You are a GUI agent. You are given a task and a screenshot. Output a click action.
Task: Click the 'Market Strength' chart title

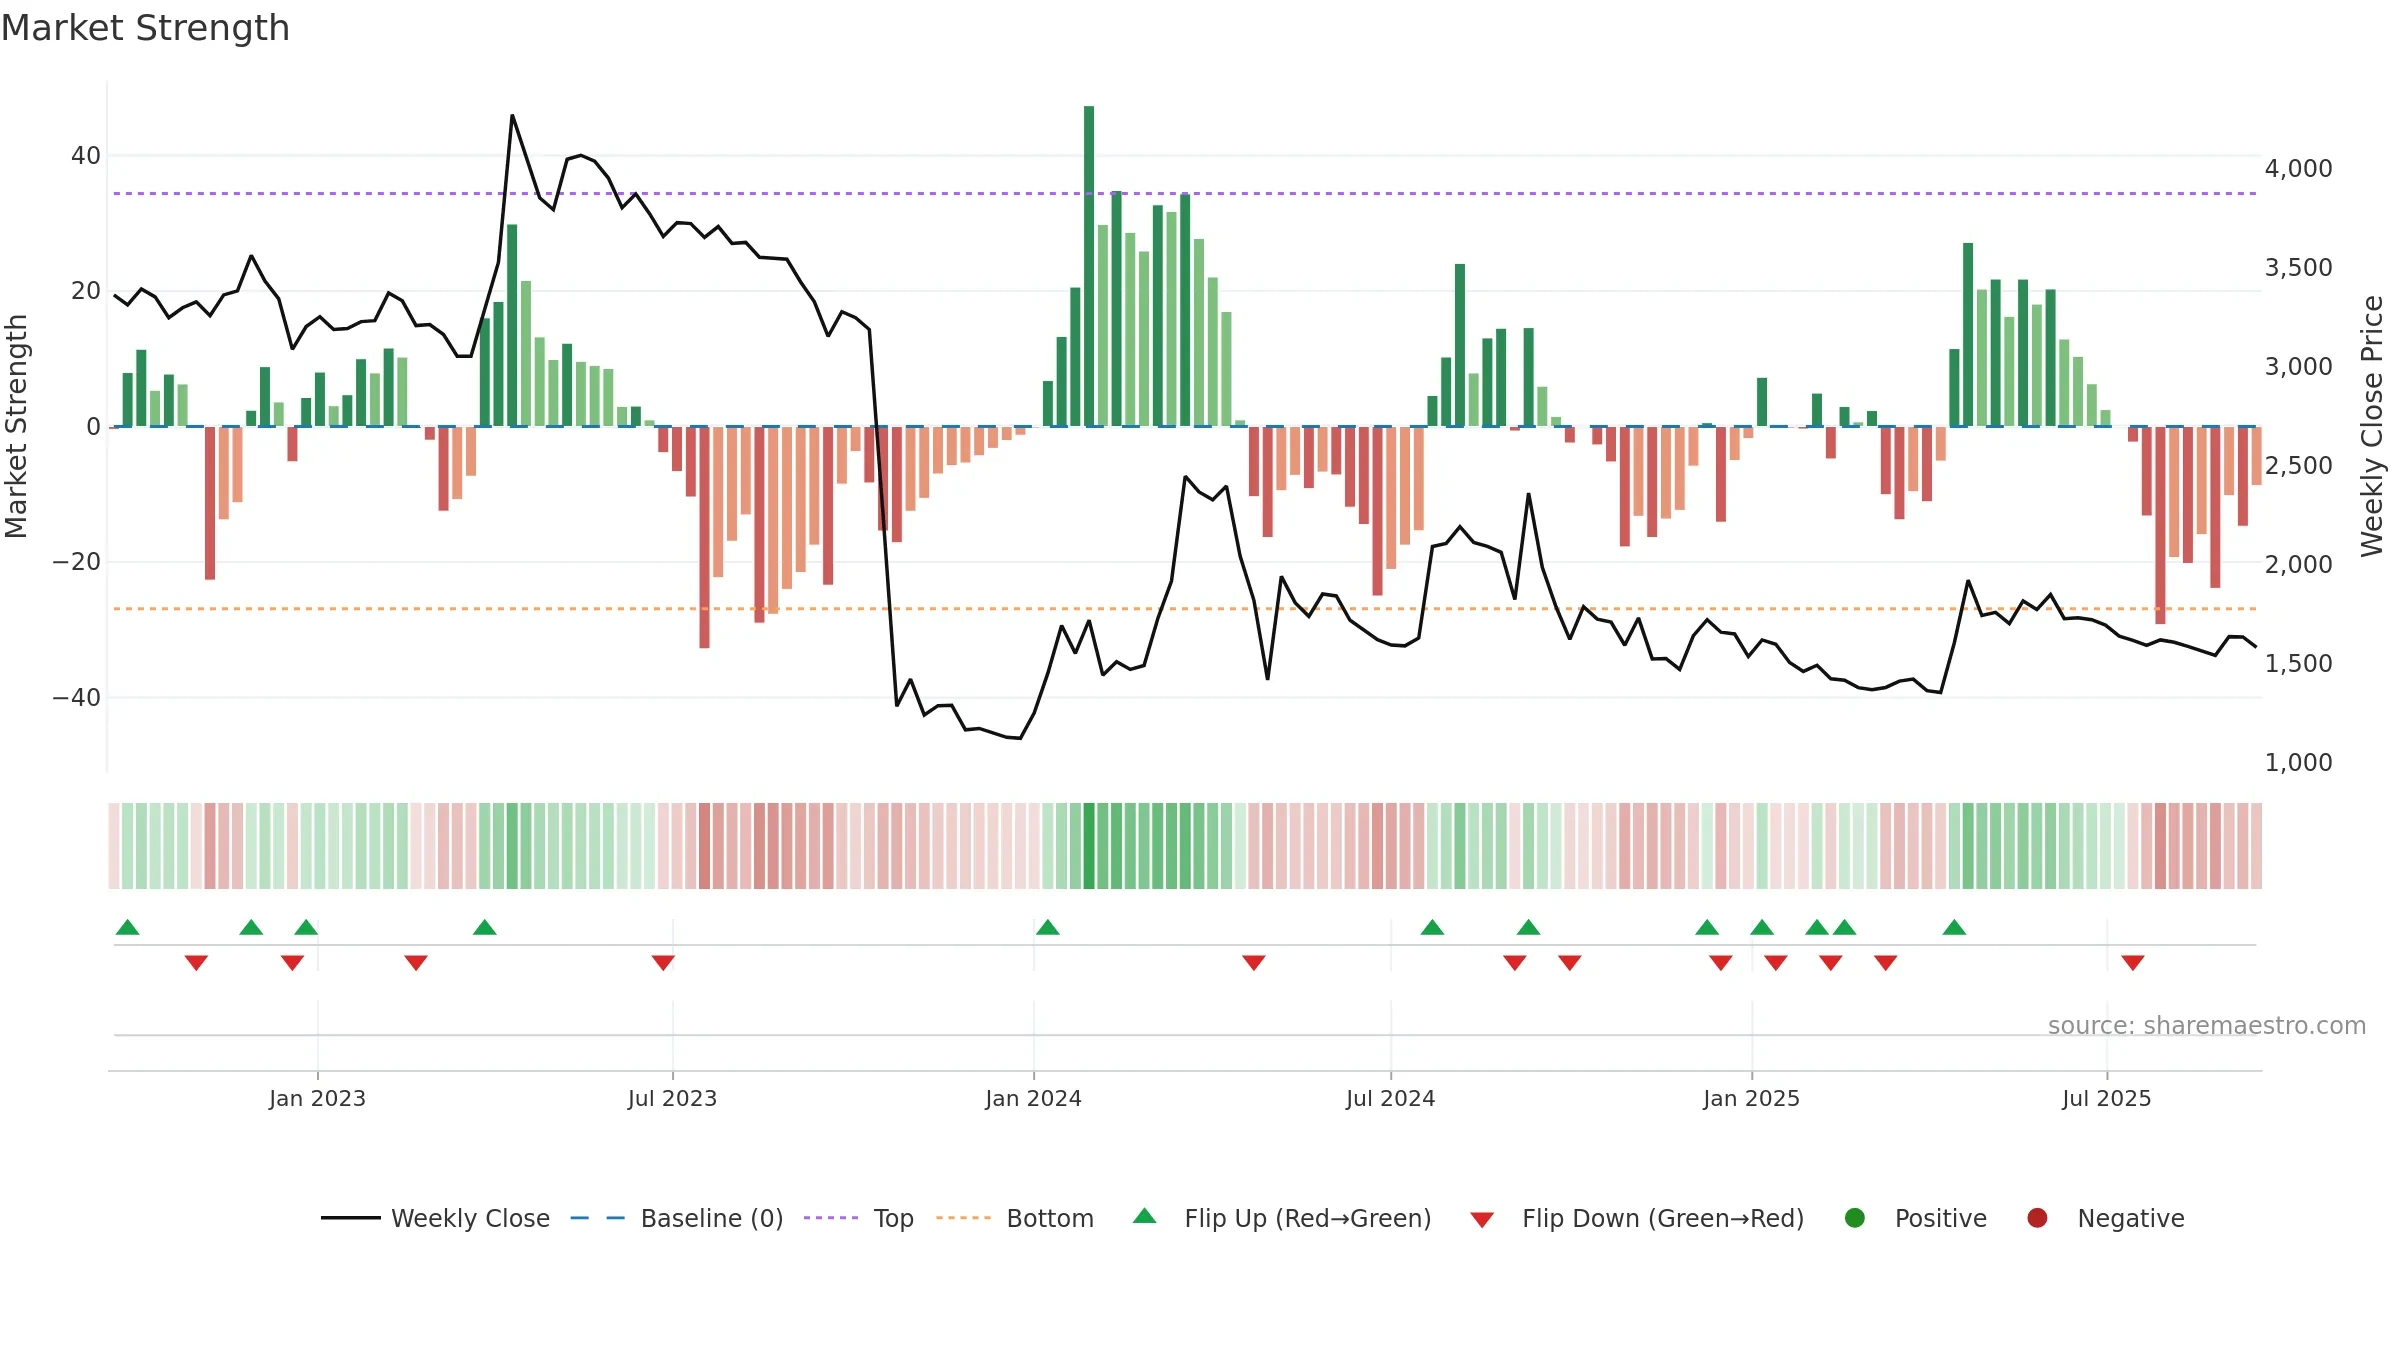[x=146, y=28]
